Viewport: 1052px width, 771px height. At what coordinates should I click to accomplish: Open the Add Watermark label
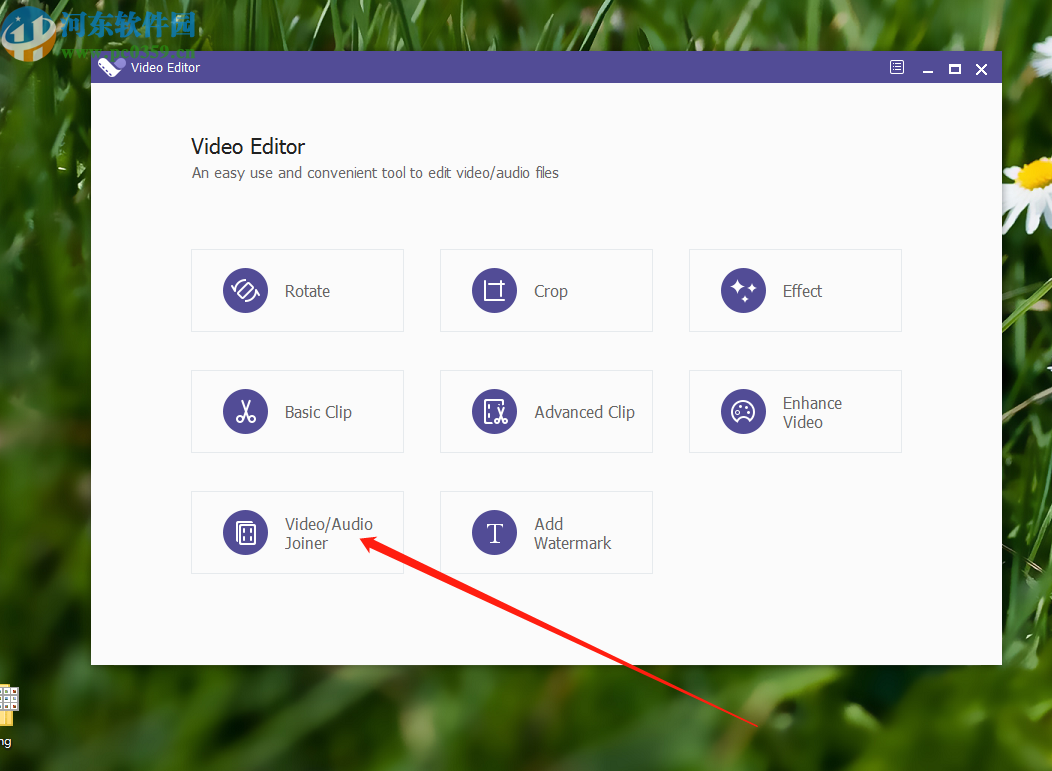tap(572, 533)
